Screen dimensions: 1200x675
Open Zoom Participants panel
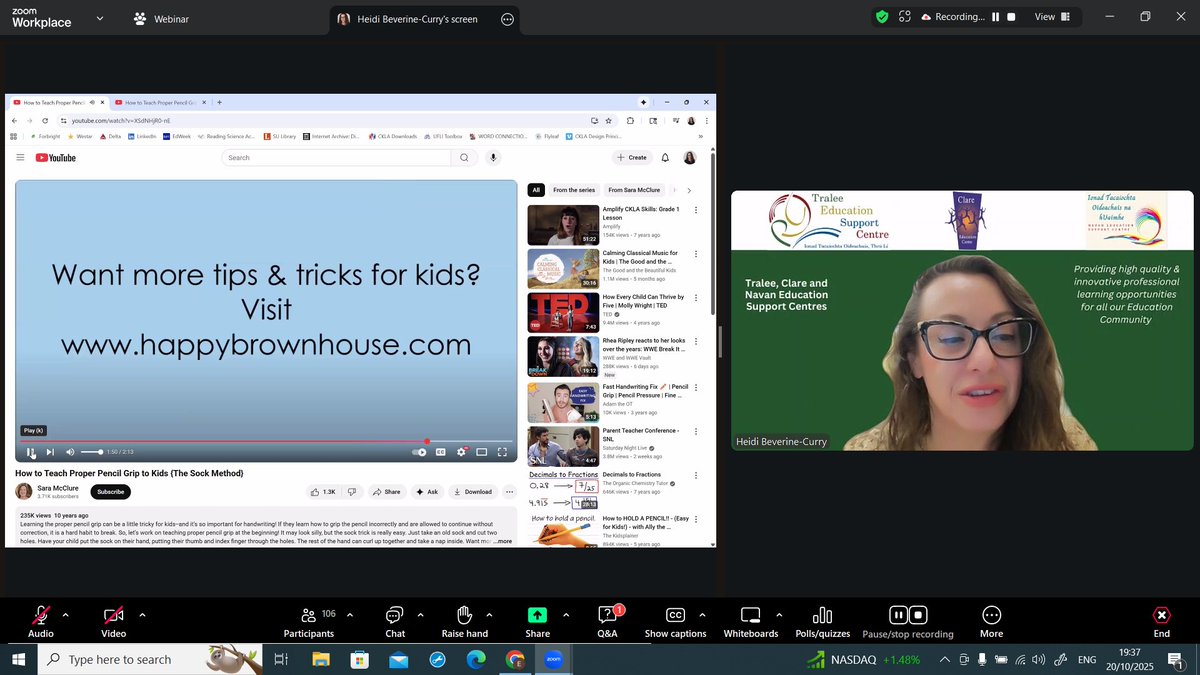[x=309, y=621]
